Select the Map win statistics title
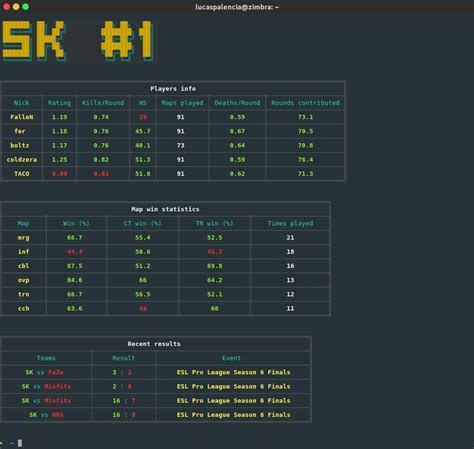The height and width of the screenshot is (449, 474). point(165,209)
